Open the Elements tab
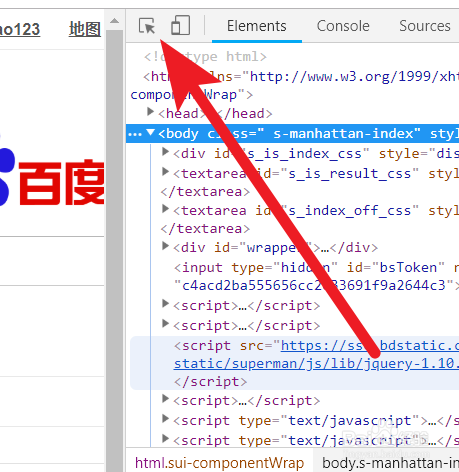The image size is (459, 472). (x=257, y=26)
